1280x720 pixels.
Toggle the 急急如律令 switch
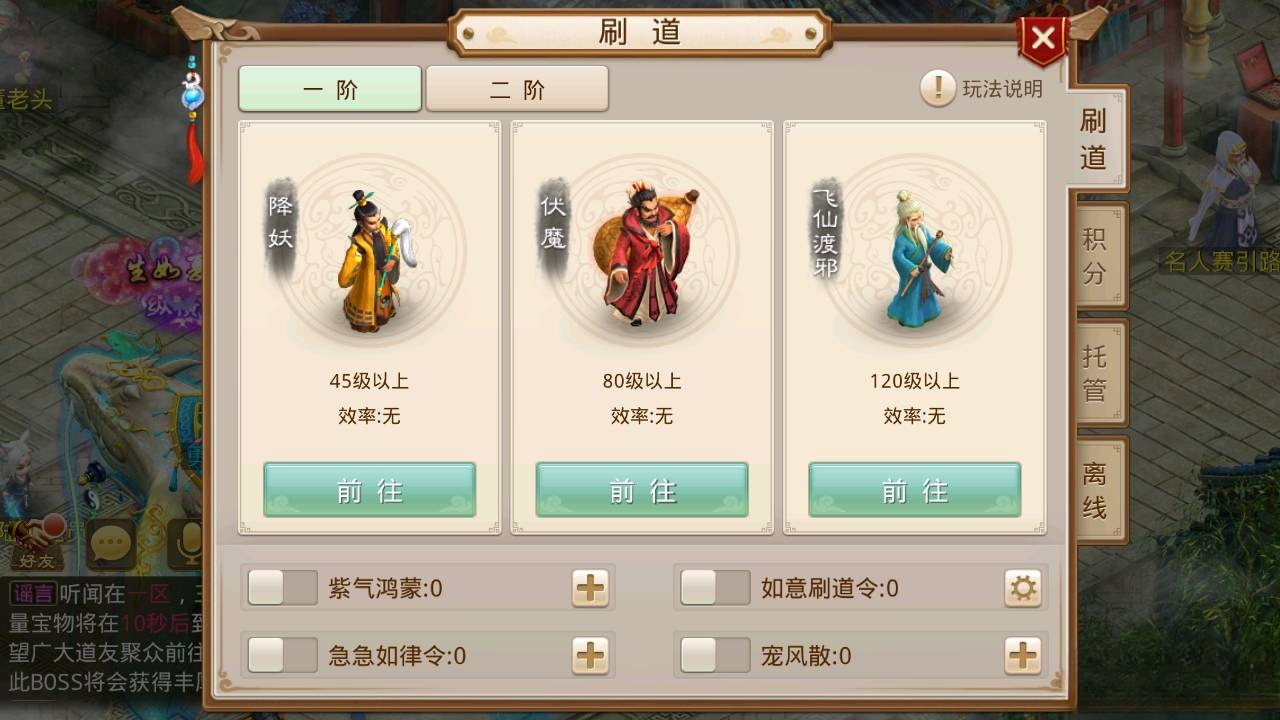click(x=283, y=656)
